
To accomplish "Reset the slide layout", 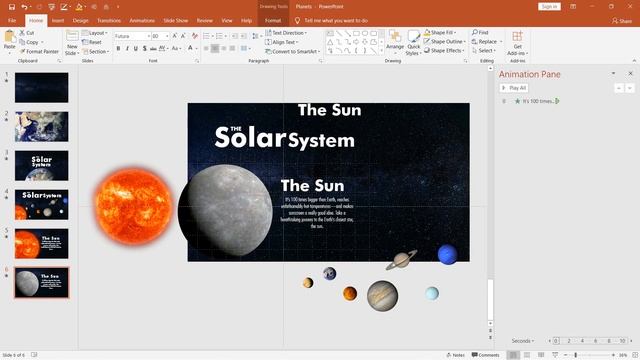I will pos(92,42).
